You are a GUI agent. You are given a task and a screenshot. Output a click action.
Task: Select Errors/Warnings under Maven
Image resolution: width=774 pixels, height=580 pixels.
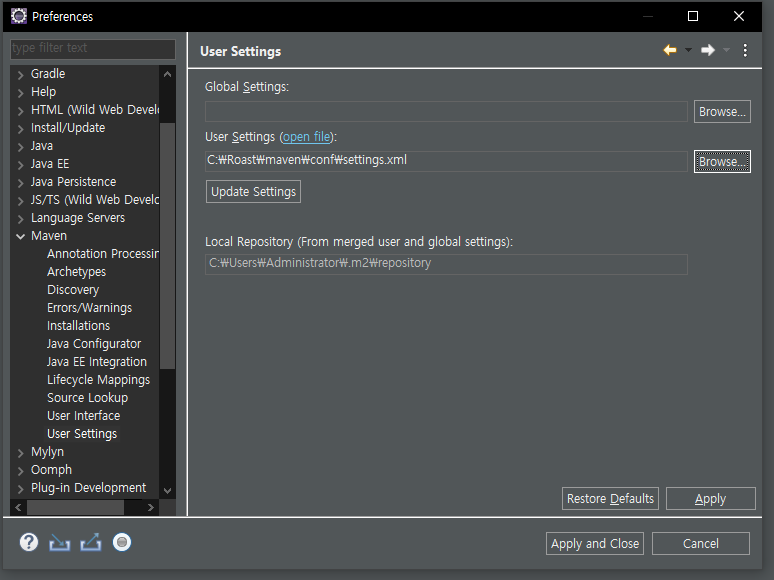[x=89, y=308]
